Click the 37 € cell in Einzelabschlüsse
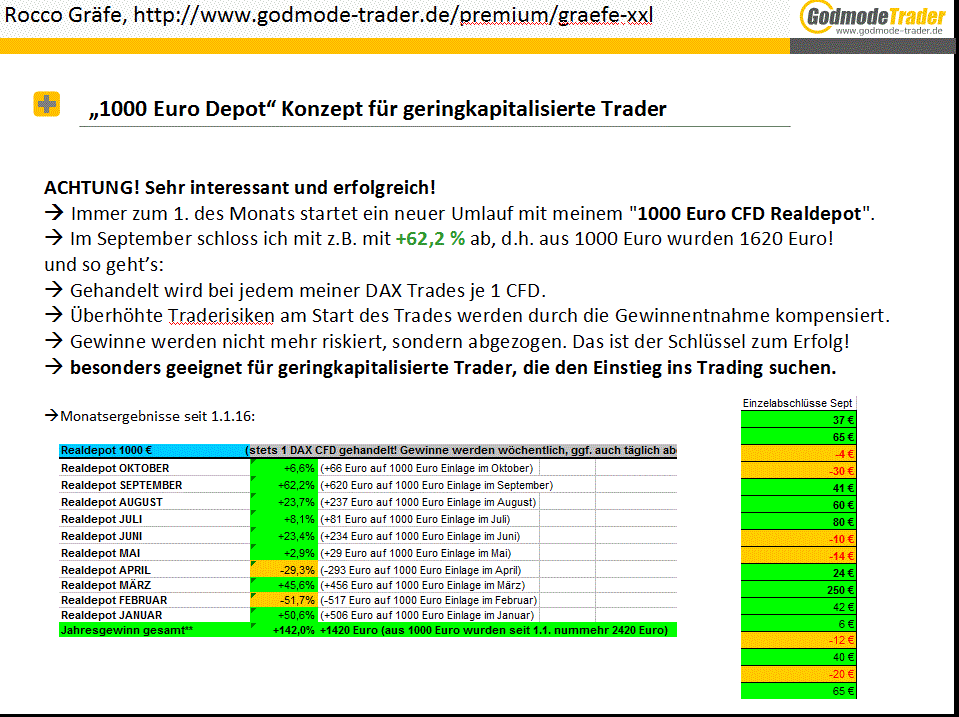The height and width of the screenshot is (717, 959). pyautogui.click(x=798, y=420)
